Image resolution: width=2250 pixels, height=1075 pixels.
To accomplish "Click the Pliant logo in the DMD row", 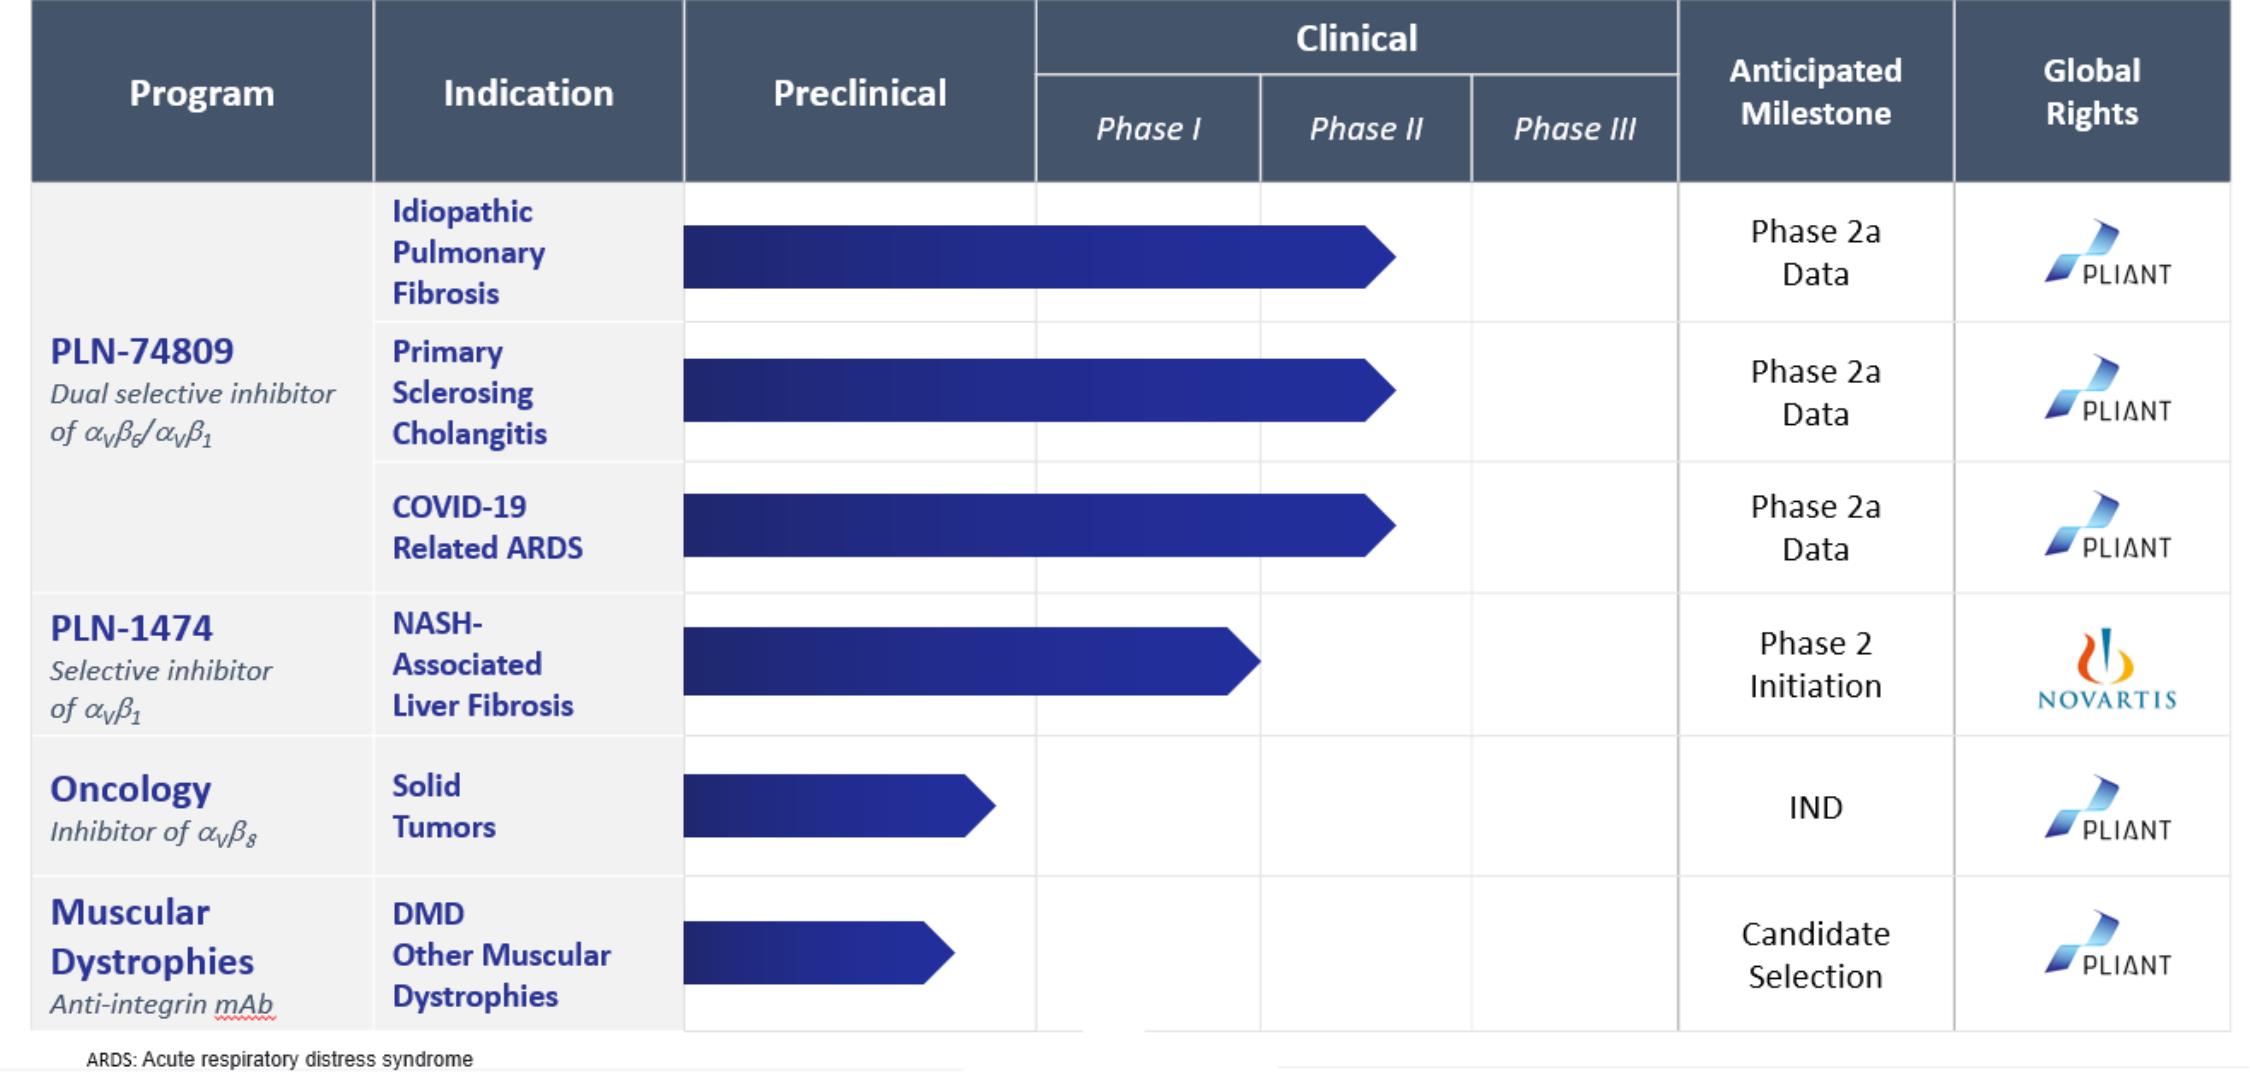I will pyautogui.click(x=2107, y=944).
